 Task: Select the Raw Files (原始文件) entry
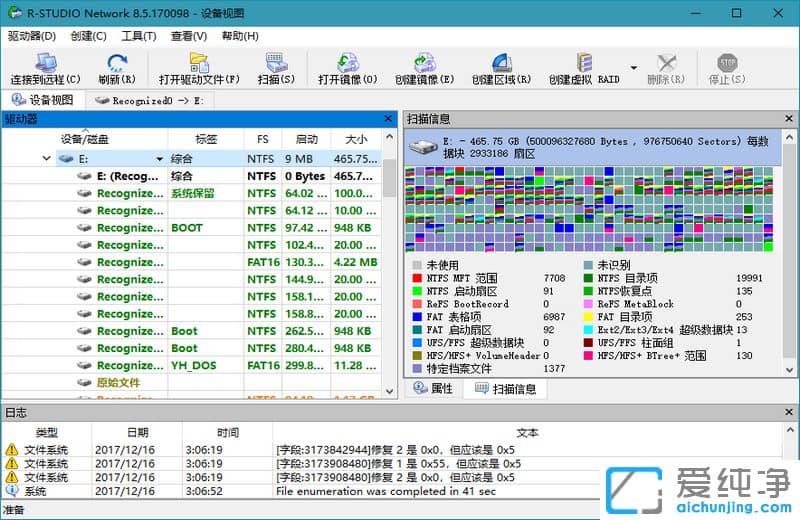pos(118,383)
